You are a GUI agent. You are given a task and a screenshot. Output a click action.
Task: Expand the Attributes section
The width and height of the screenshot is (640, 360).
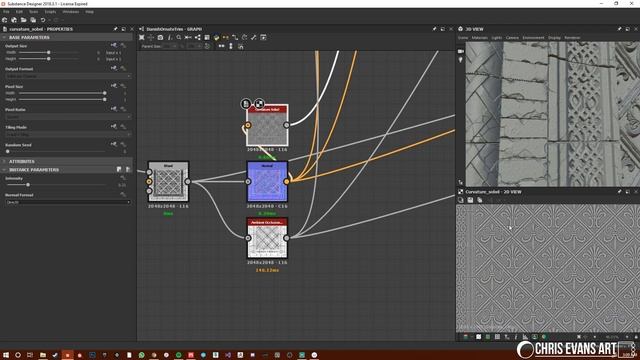pyautogui.click(x=4, y=162)
